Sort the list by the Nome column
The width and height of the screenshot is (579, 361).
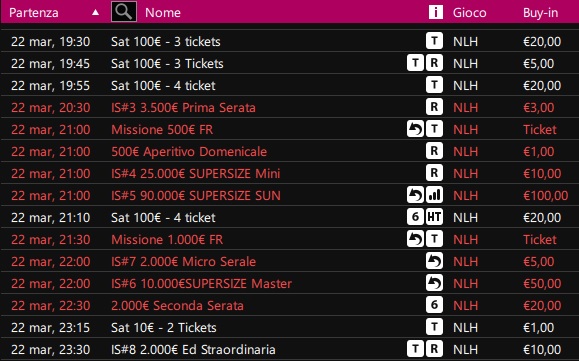(x=163, y=13)
